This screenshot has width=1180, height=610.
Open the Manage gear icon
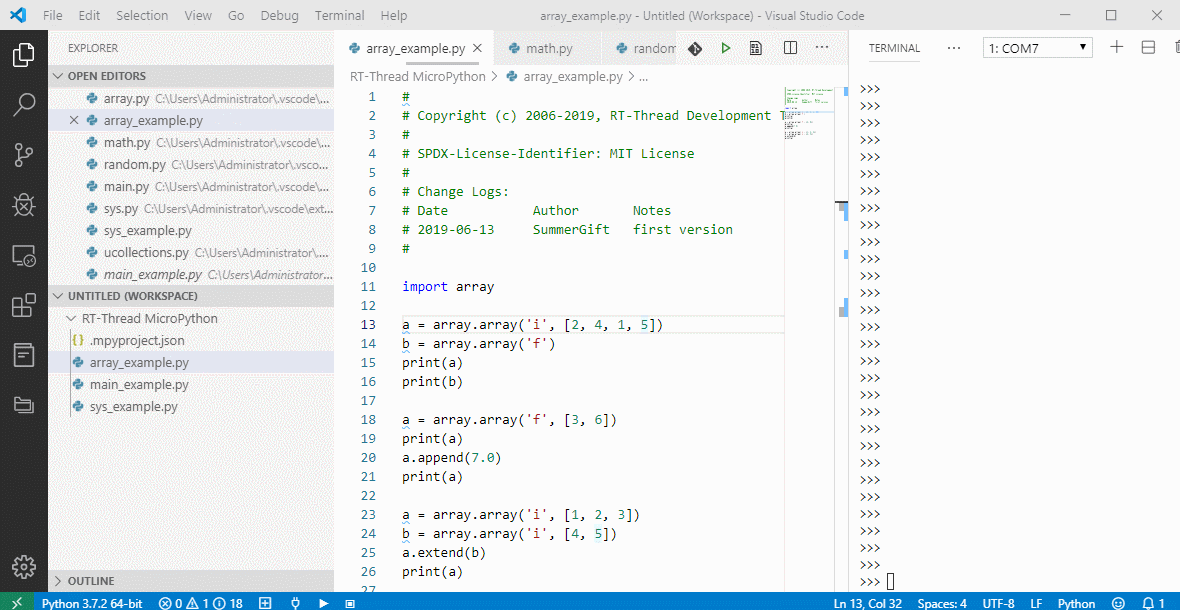point(24,565)
